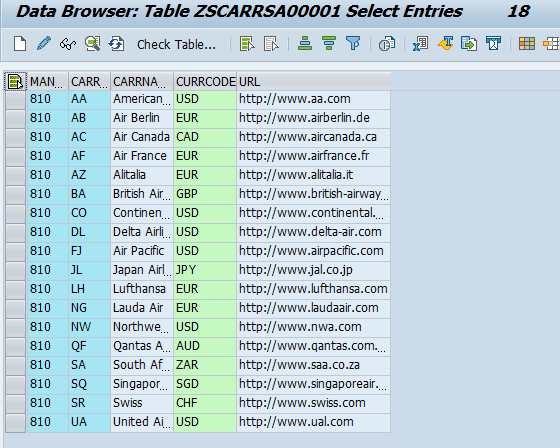Screen dimensions: 560x448
Task: Sort descending using the green toolbar icon
Action: coord(329,44)
